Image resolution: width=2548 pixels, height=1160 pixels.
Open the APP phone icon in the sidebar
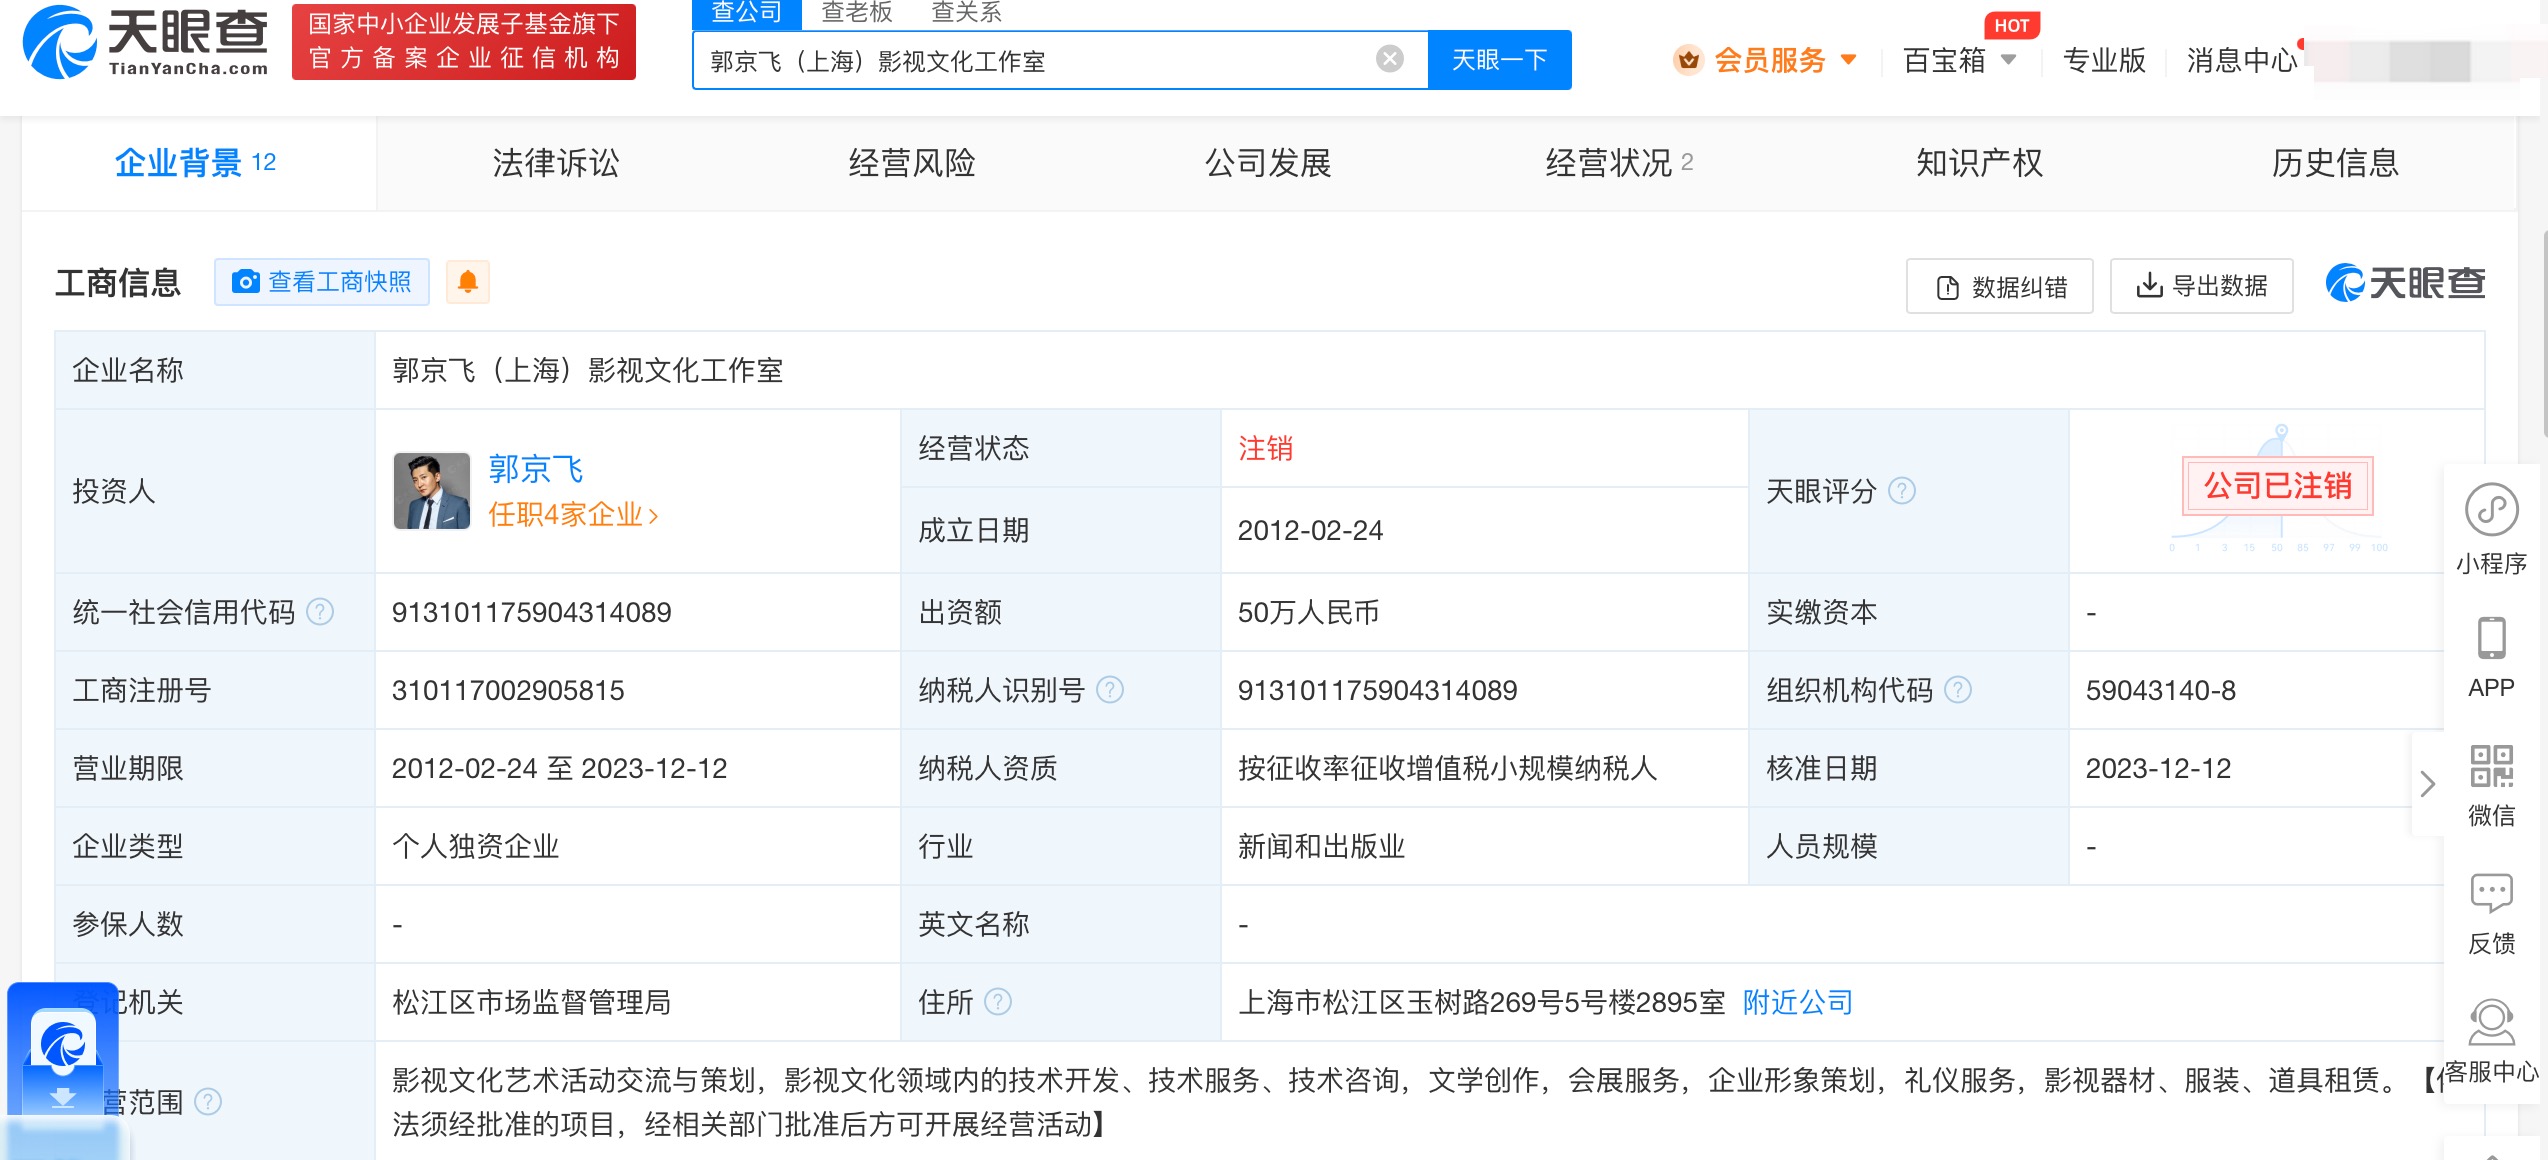2490,638
